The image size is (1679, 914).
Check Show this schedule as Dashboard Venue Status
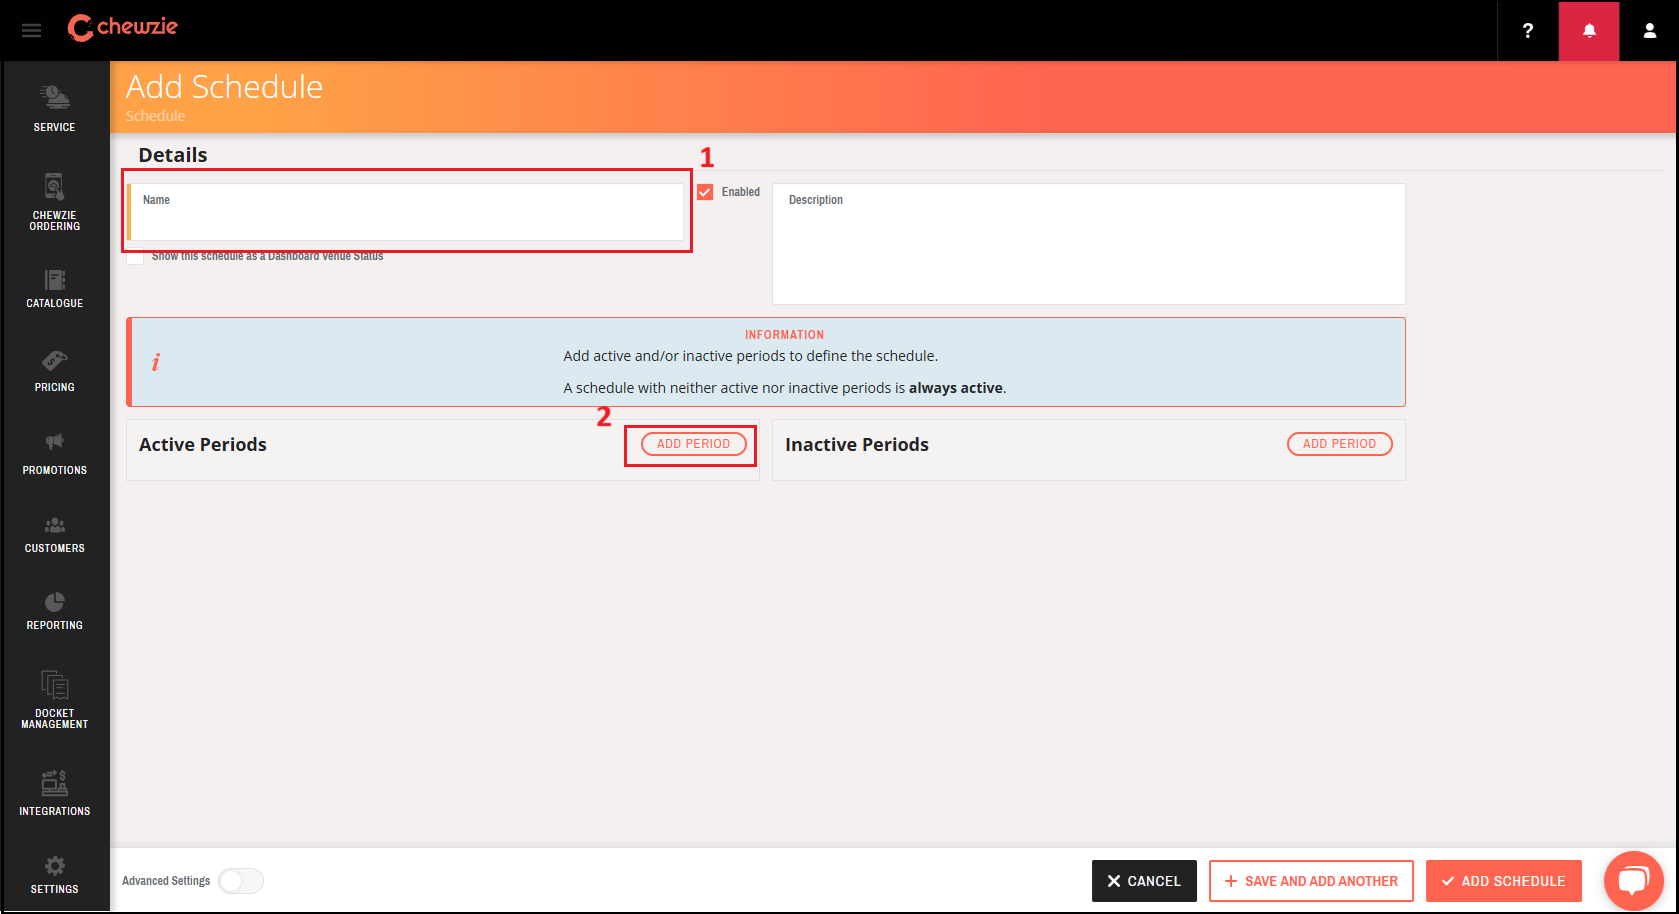pyautogui.click(x=135, y=256)
